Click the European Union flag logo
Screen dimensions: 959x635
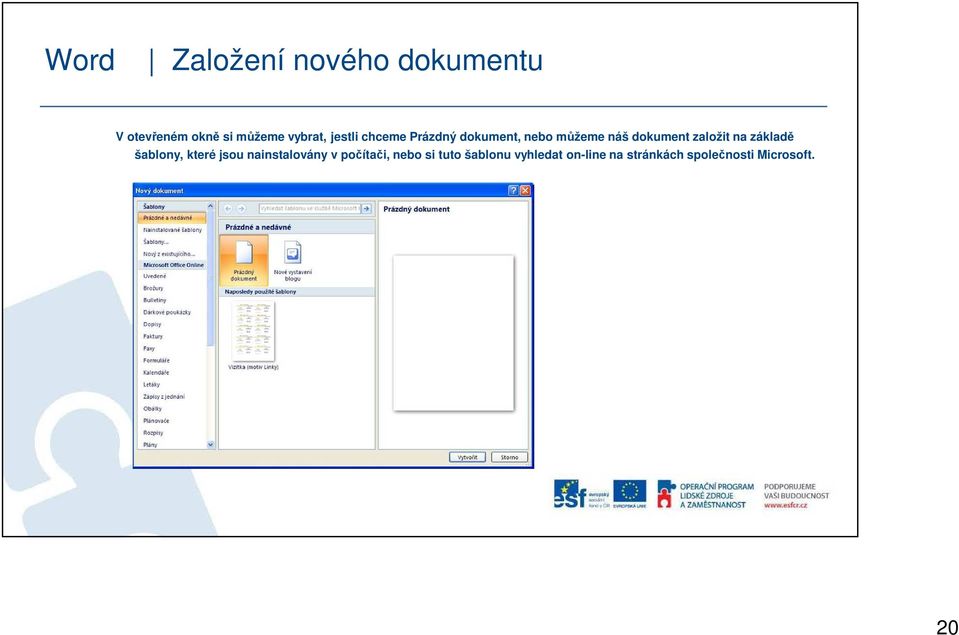point(629,494)
